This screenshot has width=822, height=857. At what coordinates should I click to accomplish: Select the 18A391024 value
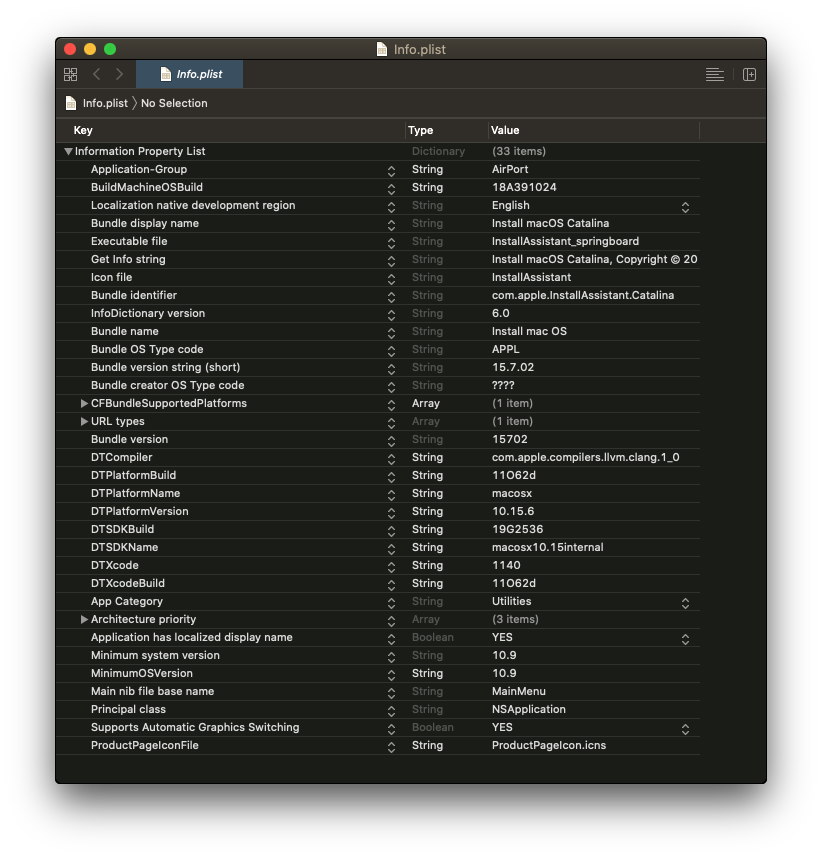point(524,187)
